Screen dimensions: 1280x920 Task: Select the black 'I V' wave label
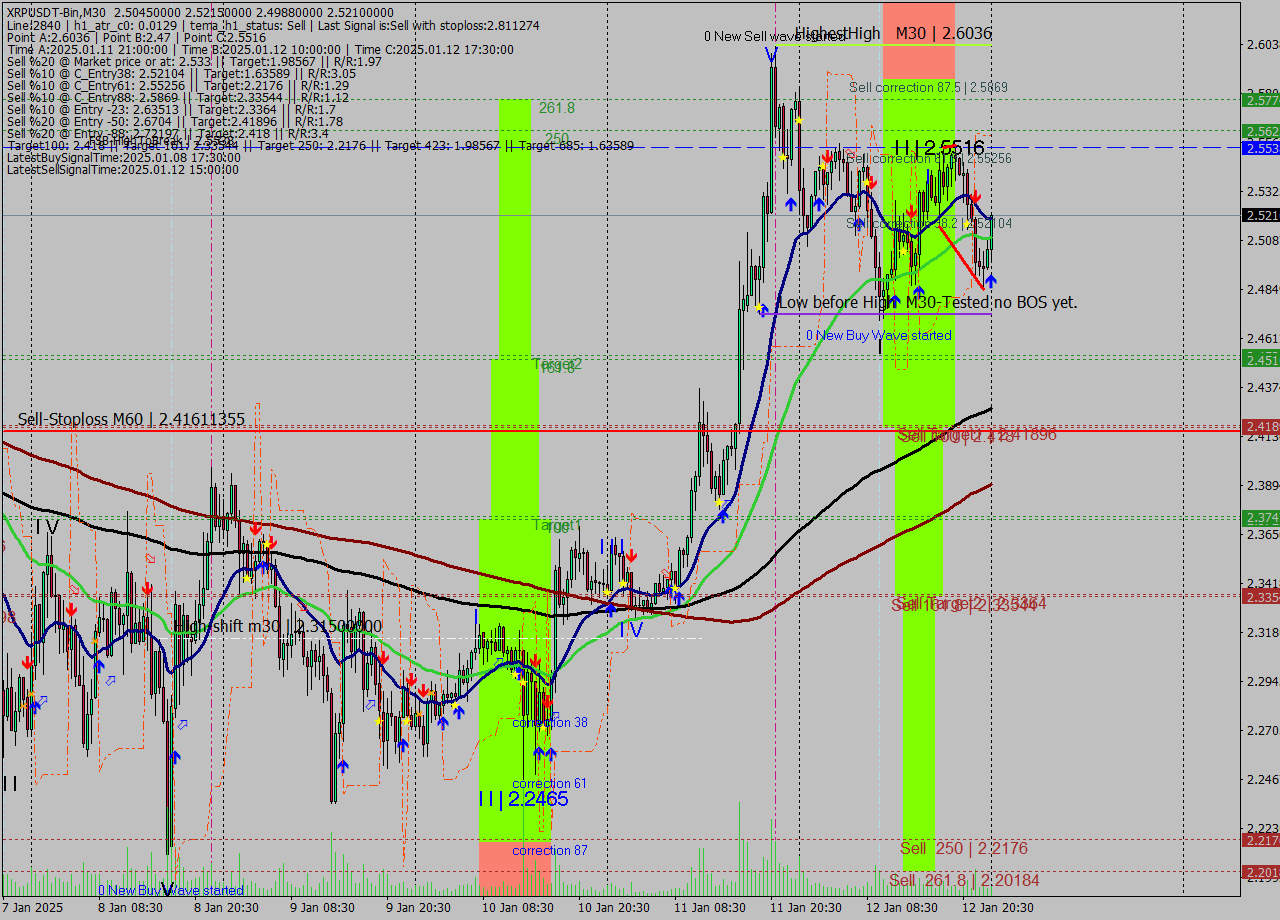point(46,526)
